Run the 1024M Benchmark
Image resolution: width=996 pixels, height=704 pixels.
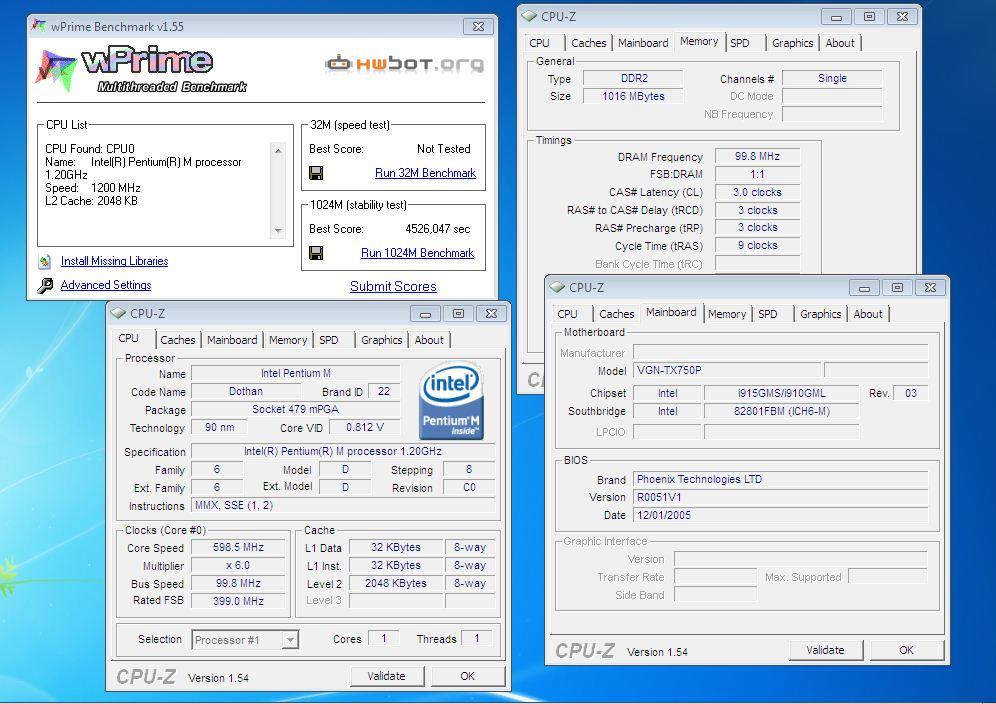pos(417,253)
